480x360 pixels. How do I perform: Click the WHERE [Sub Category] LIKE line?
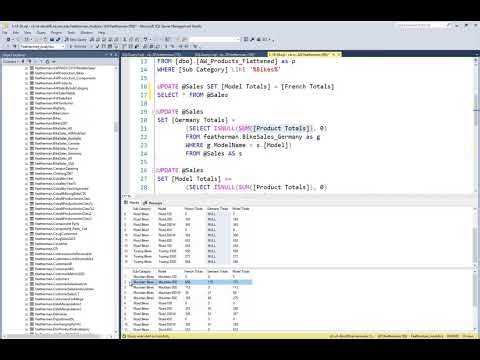(x=219, y=70)
